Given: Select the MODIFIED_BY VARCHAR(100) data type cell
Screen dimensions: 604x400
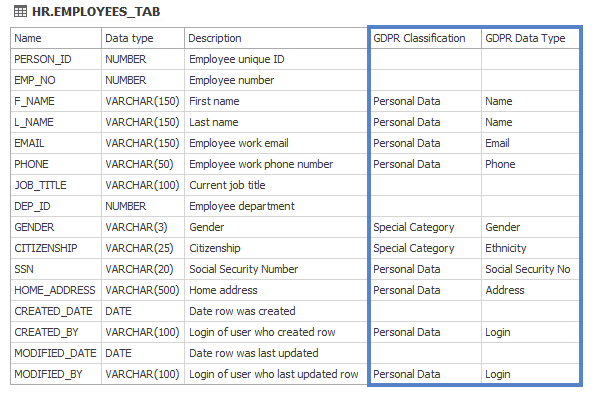Looking at the screenshot, I should coord(142,374).
